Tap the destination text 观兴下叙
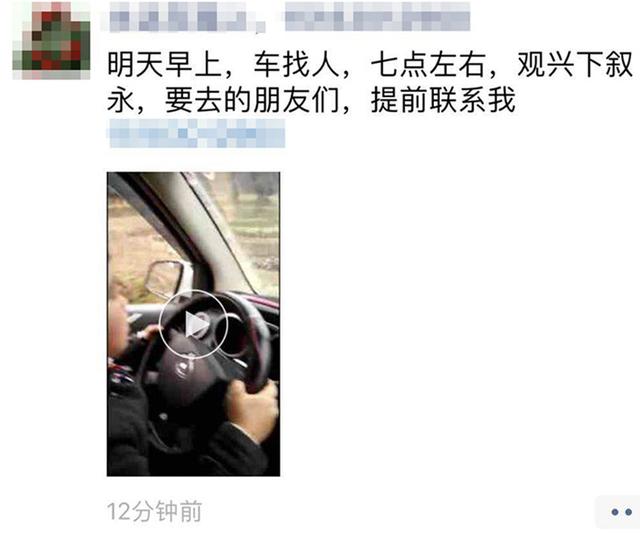This screenshot has height=534, width=640. click(x=575, y=65)
